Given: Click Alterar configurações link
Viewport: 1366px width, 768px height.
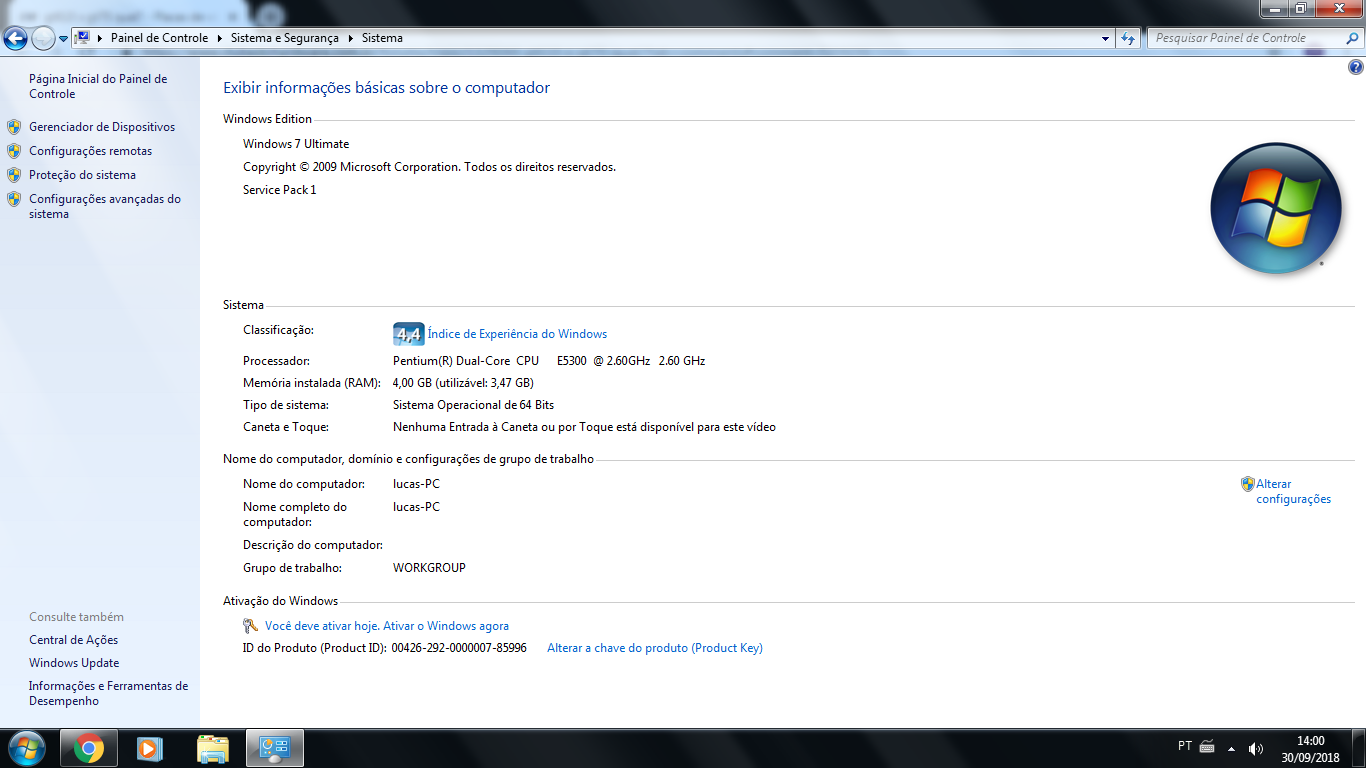Looking at the screenshot, I should [x=1293, y=491].
